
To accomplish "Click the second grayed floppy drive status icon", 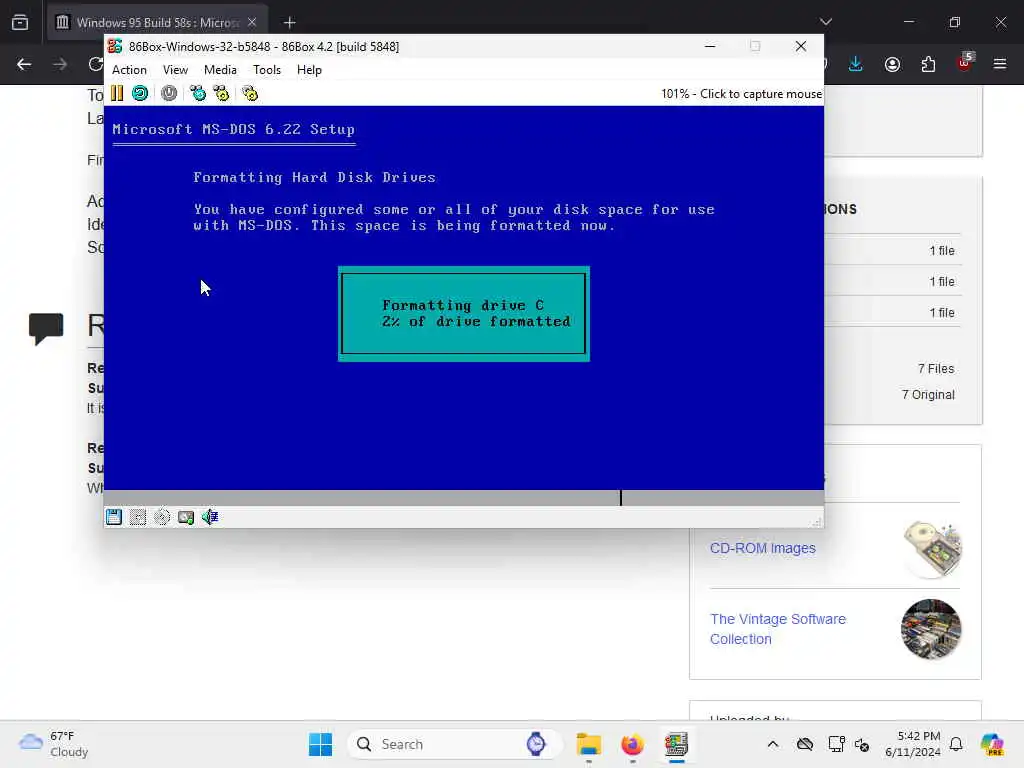I will [138, 517].
